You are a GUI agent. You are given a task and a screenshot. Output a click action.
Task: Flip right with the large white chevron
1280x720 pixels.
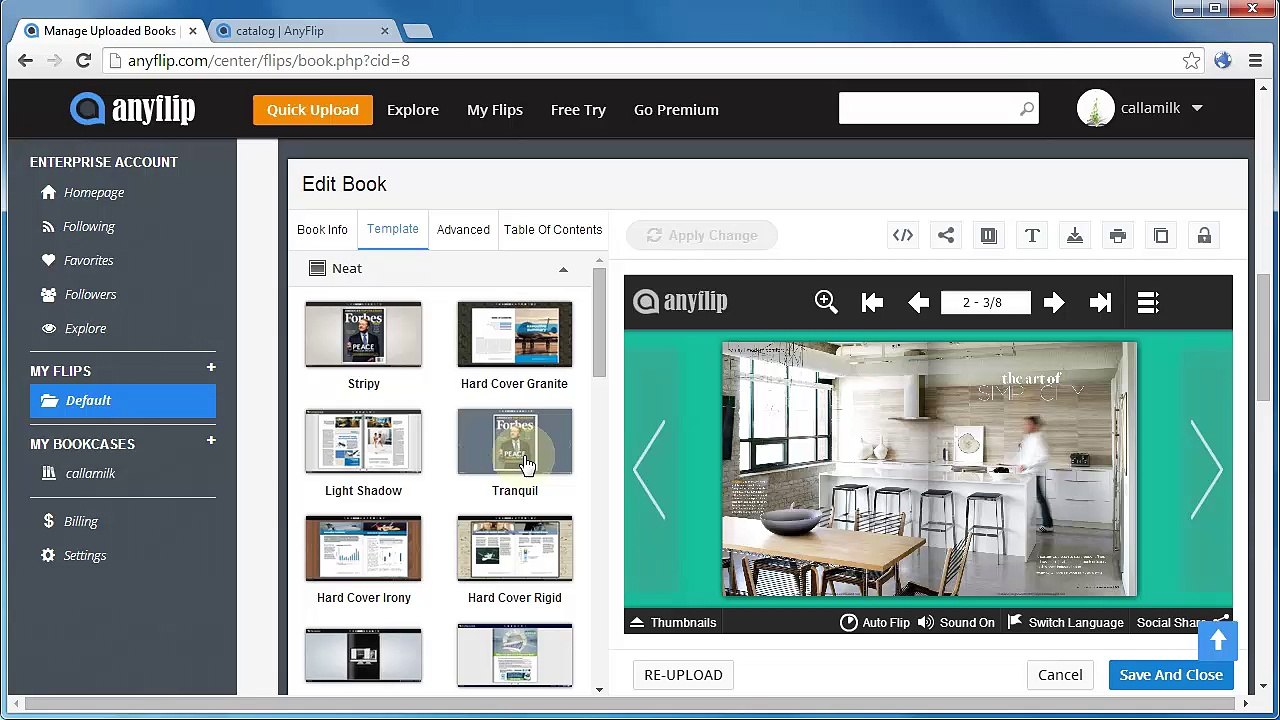1206,469
